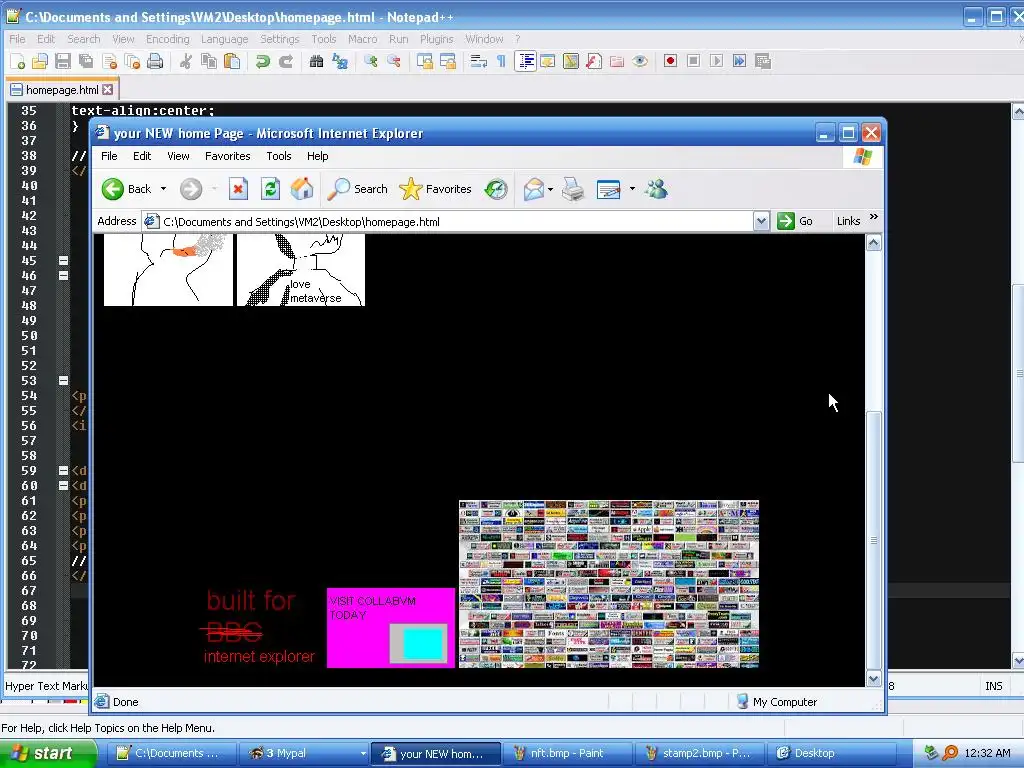The height and width of the screenshot is (768, 1024).
Task: Click magenta VISIT COLLABVM TODAY banner image
Action: tap(391, 628)
